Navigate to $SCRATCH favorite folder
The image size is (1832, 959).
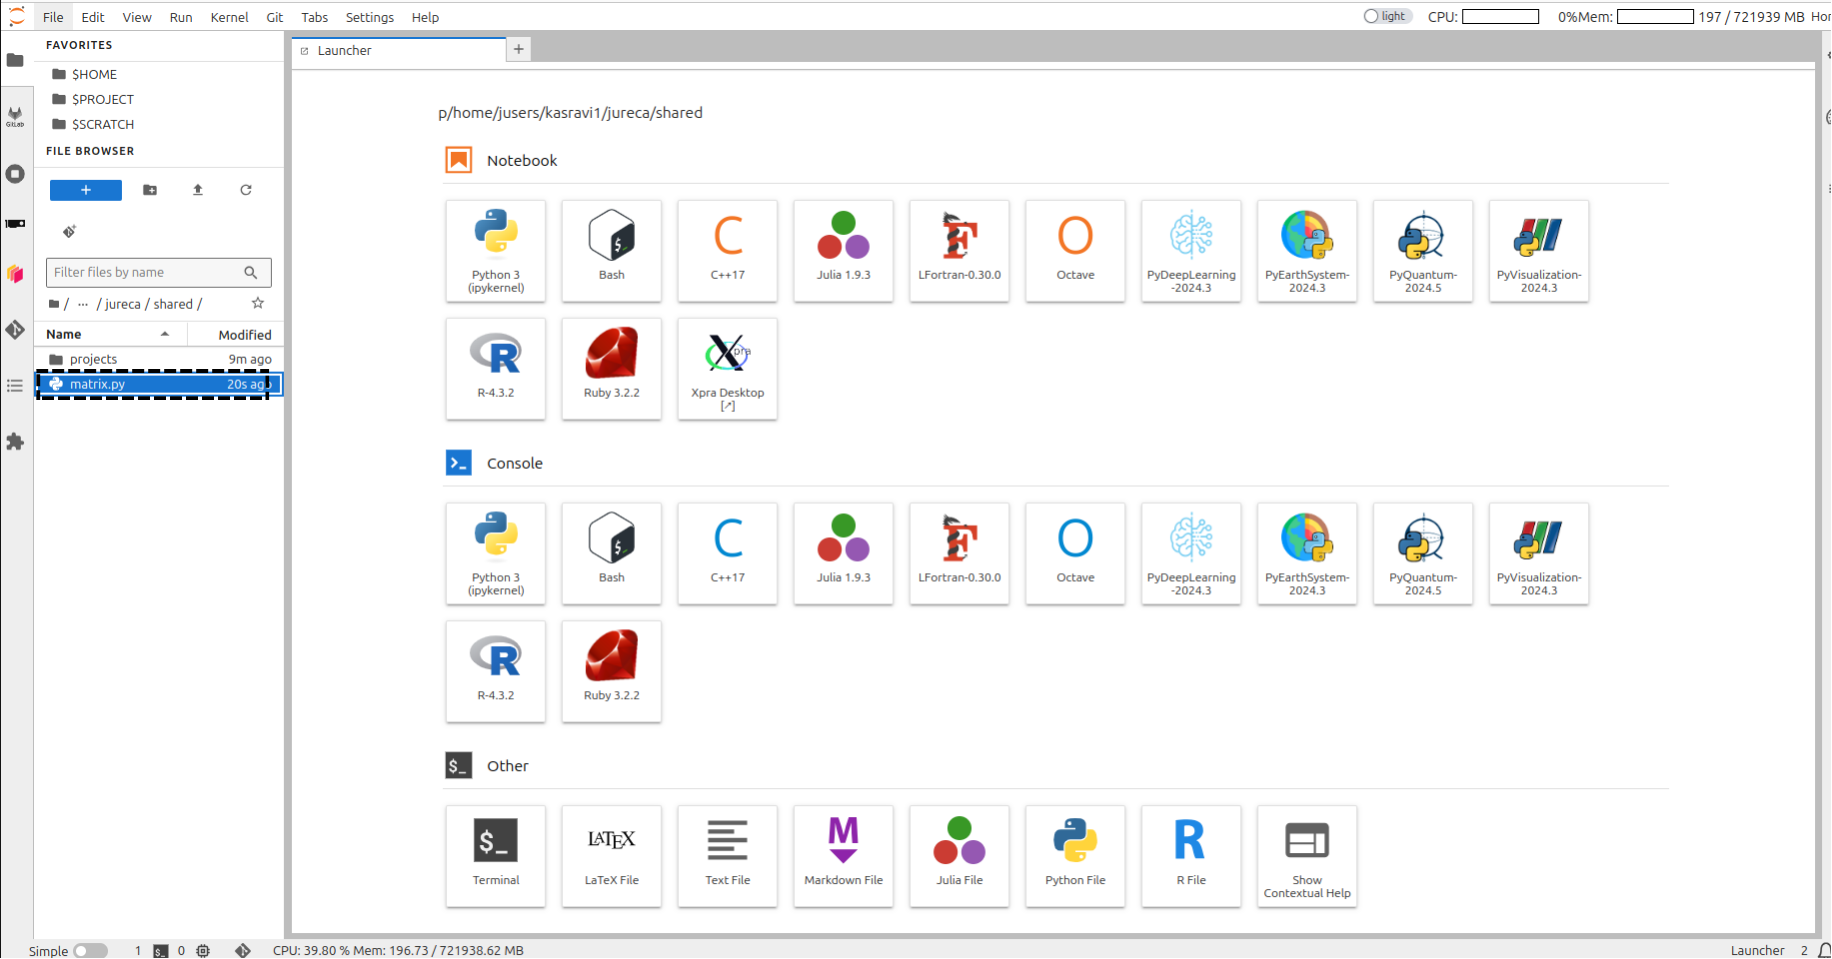pos(102,124)
